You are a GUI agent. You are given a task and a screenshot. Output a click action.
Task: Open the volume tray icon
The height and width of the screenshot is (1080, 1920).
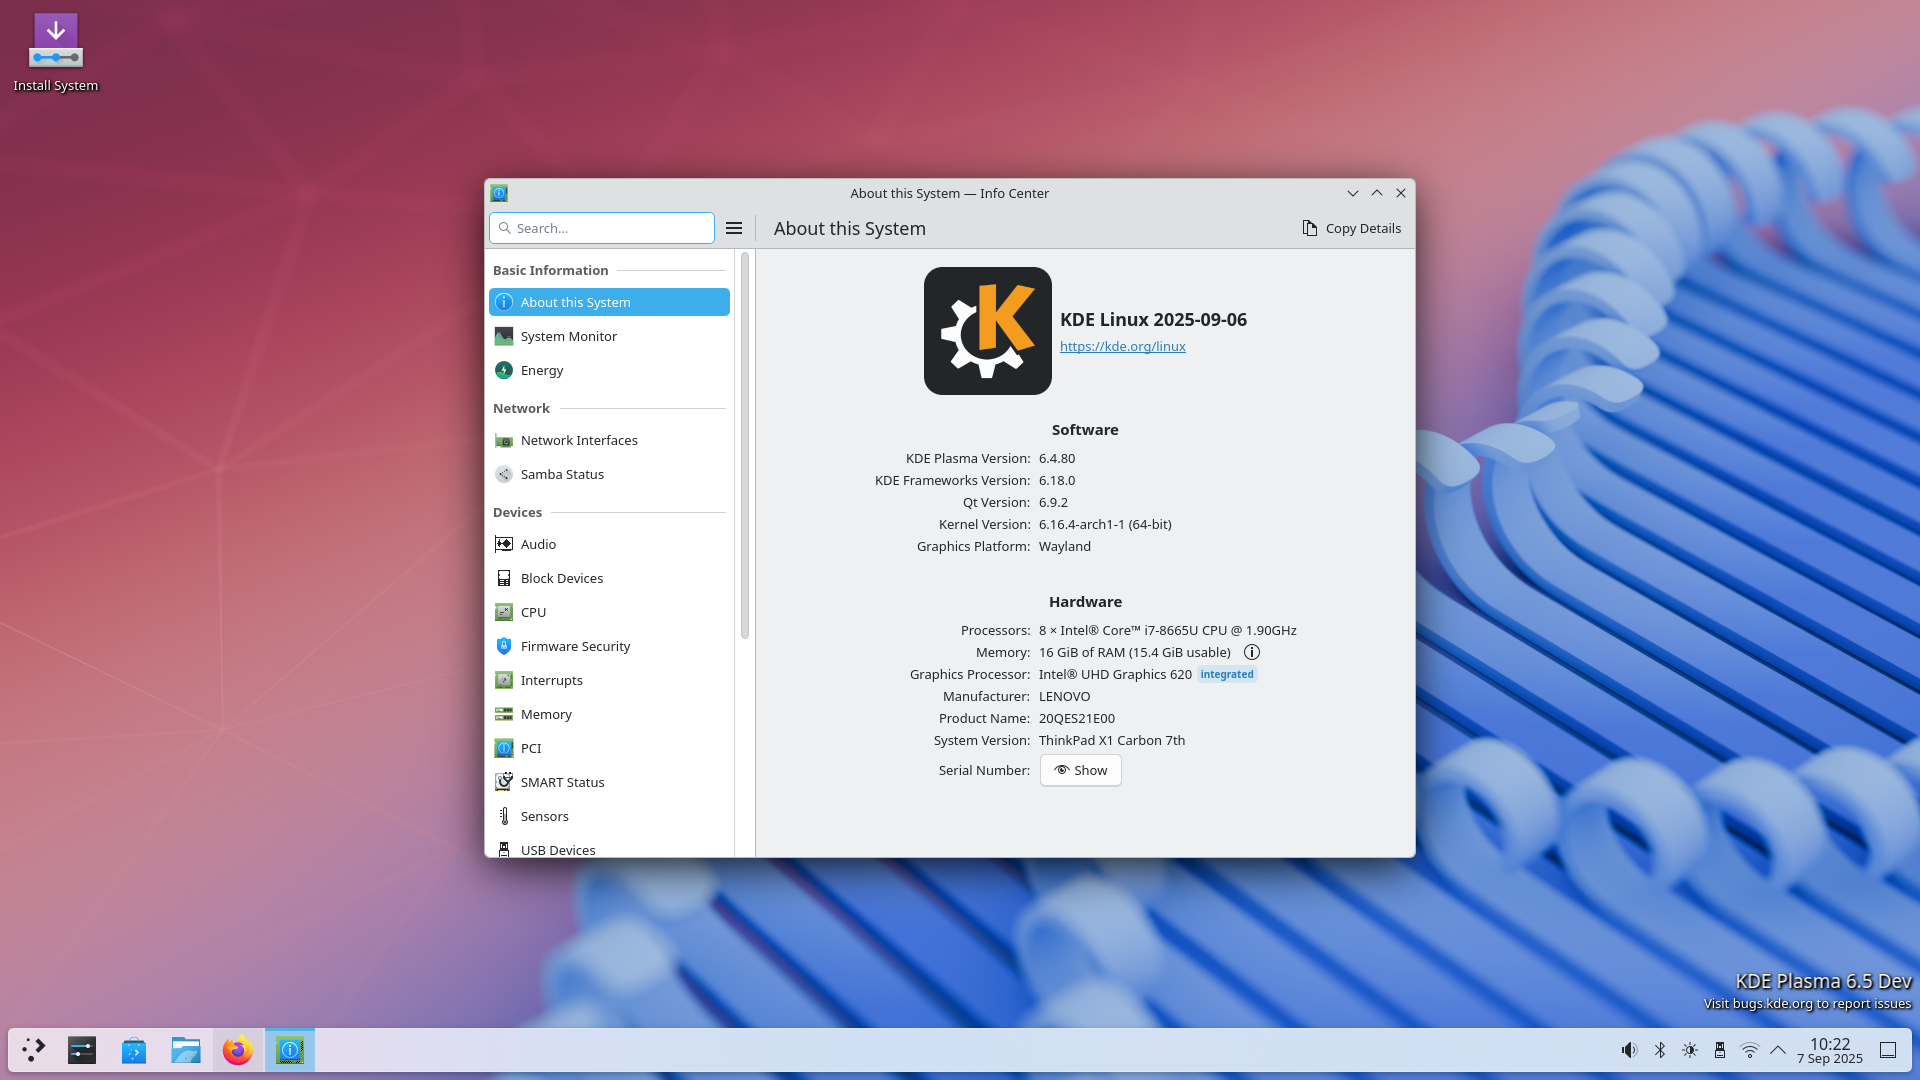(1629, 1050)
